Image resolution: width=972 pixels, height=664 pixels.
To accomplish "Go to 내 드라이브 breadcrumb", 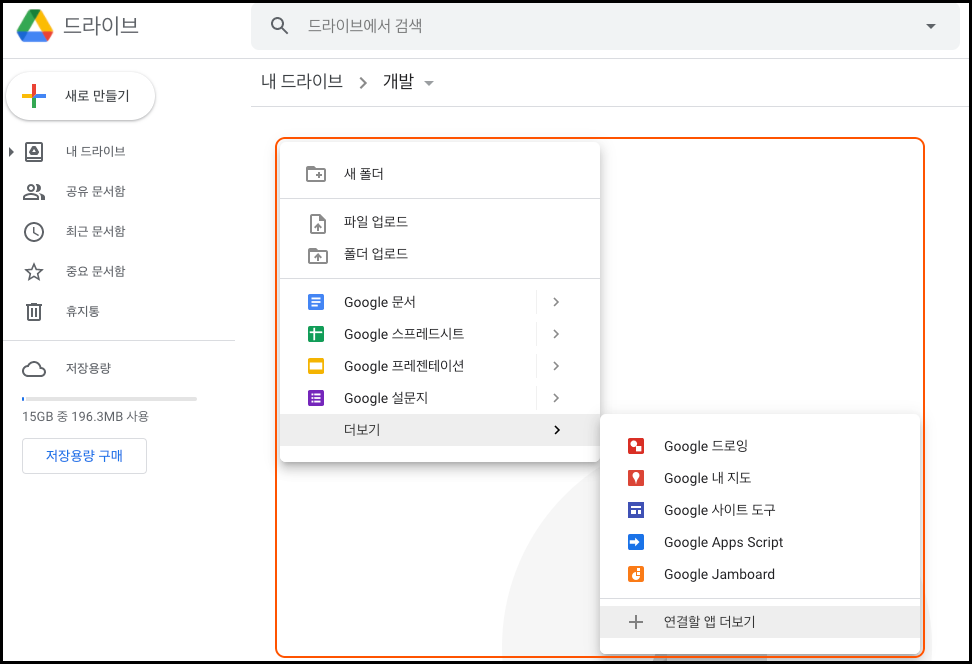I will [x=302, y=81].
